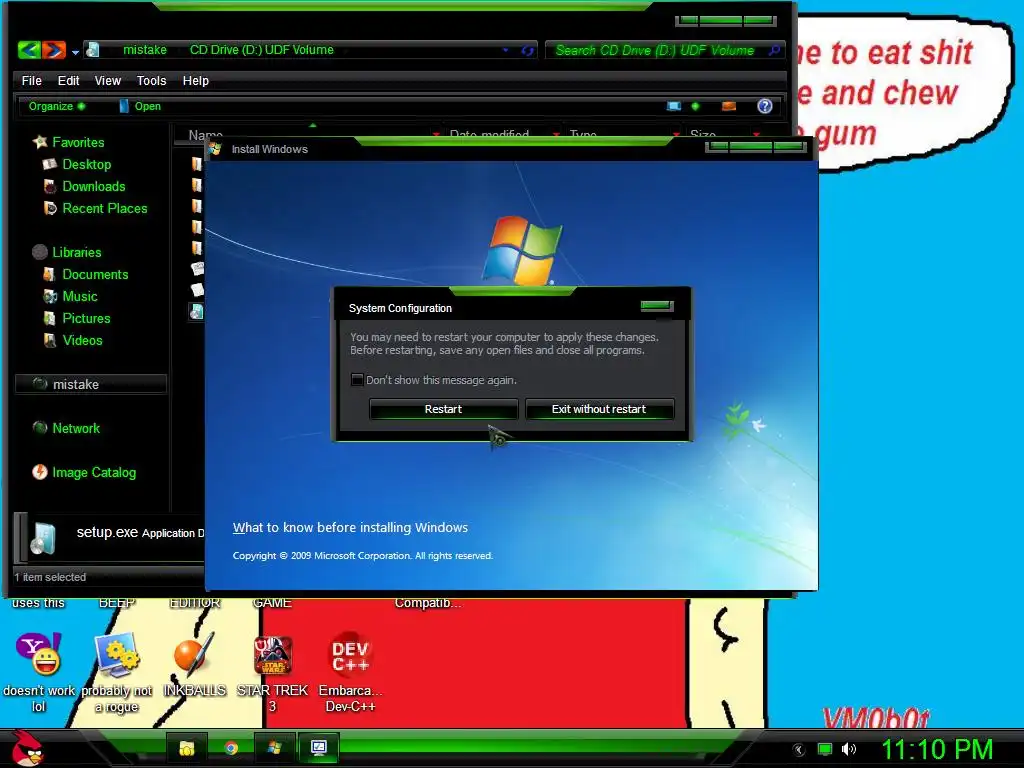The image size is (1024, 768).
Task: Click the Name column dropdown arrow
Action: click(x=436, y=134)
